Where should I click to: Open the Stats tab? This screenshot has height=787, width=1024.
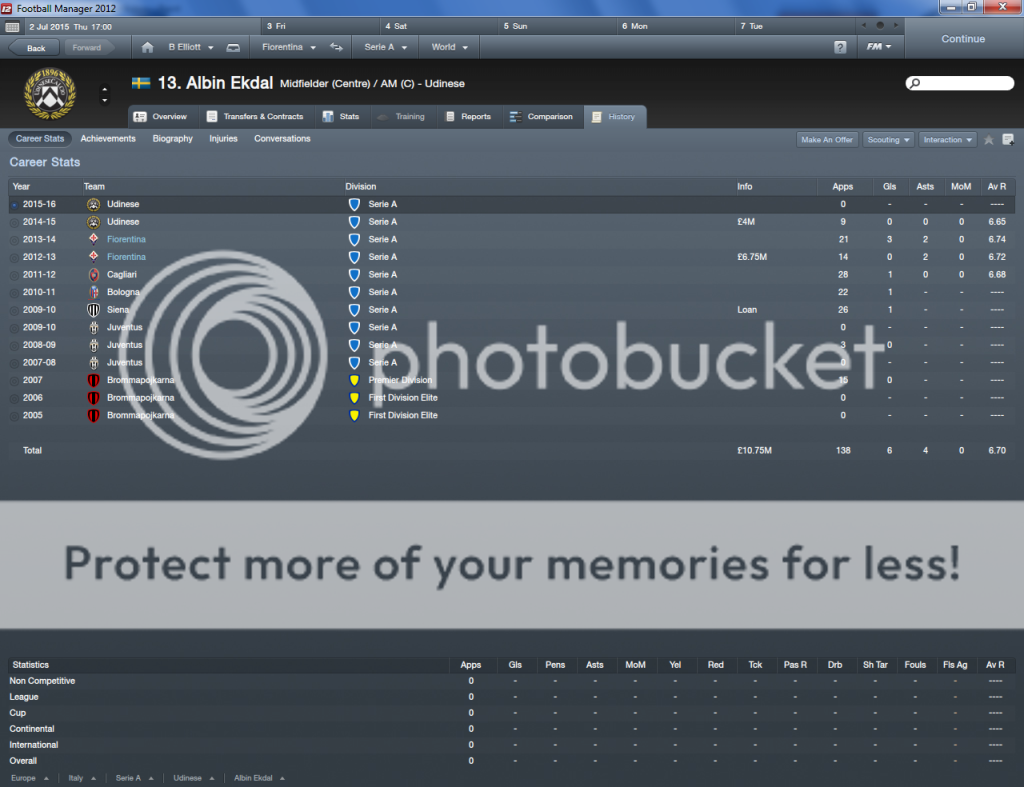[x=341, y=117]
